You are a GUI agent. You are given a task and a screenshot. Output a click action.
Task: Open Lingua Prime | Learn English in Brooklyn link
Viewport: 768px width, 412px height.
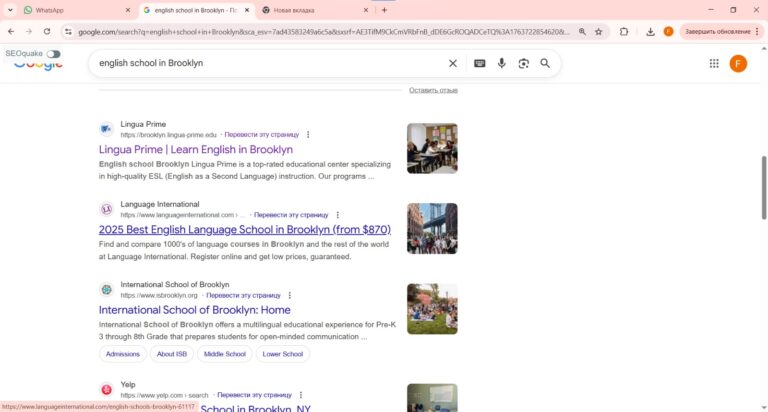point(195,150)
